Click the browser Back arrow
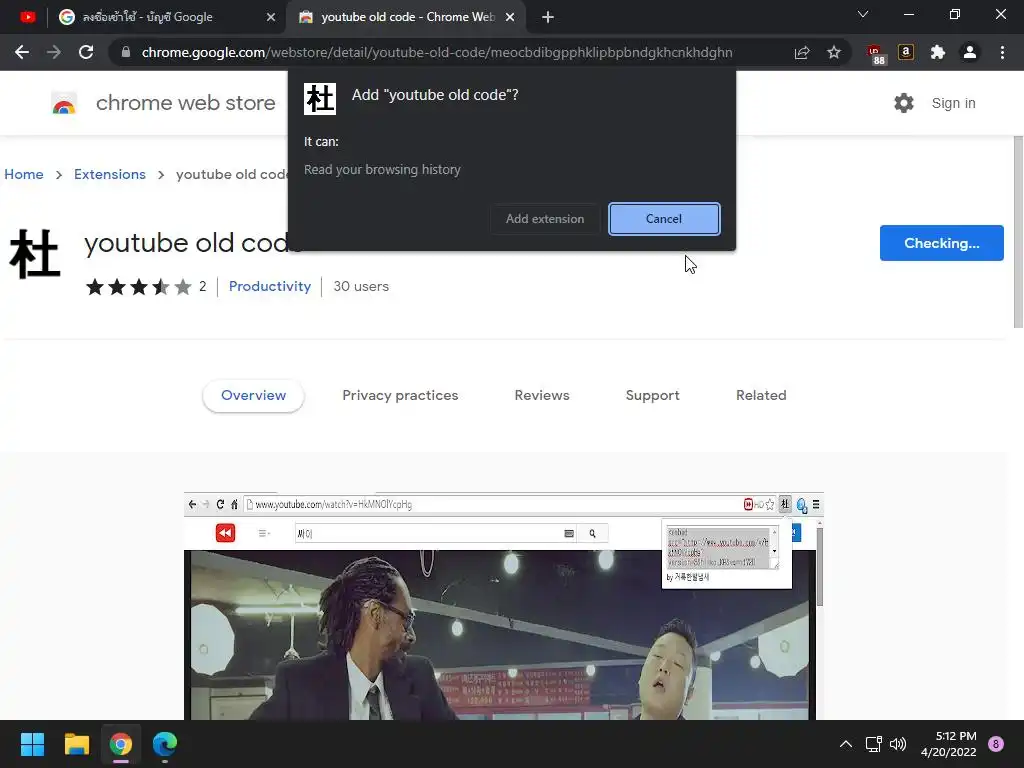1024x768 pixels. (22, 52)
